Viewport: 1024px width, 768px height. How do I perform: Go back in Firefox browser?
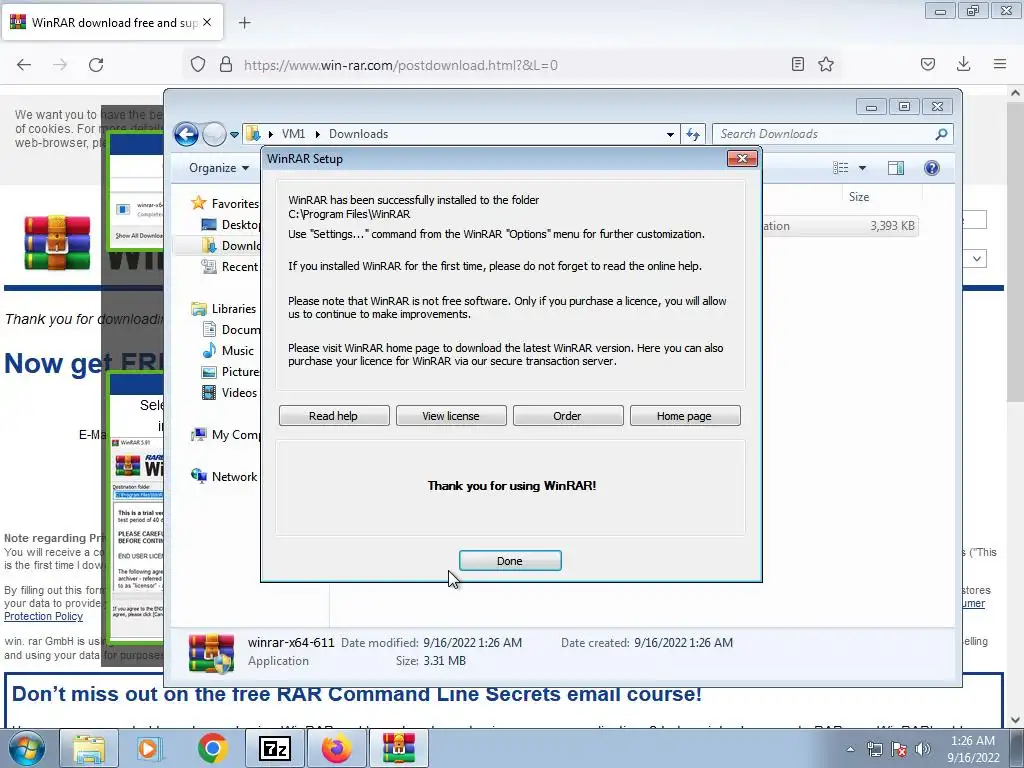tap(24, 65)
